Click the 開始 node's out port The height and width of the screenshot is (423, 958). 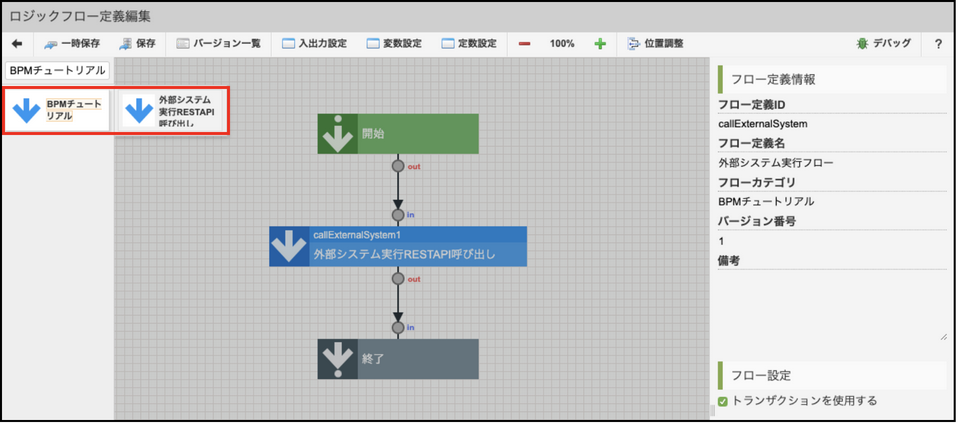pos(398,166)
